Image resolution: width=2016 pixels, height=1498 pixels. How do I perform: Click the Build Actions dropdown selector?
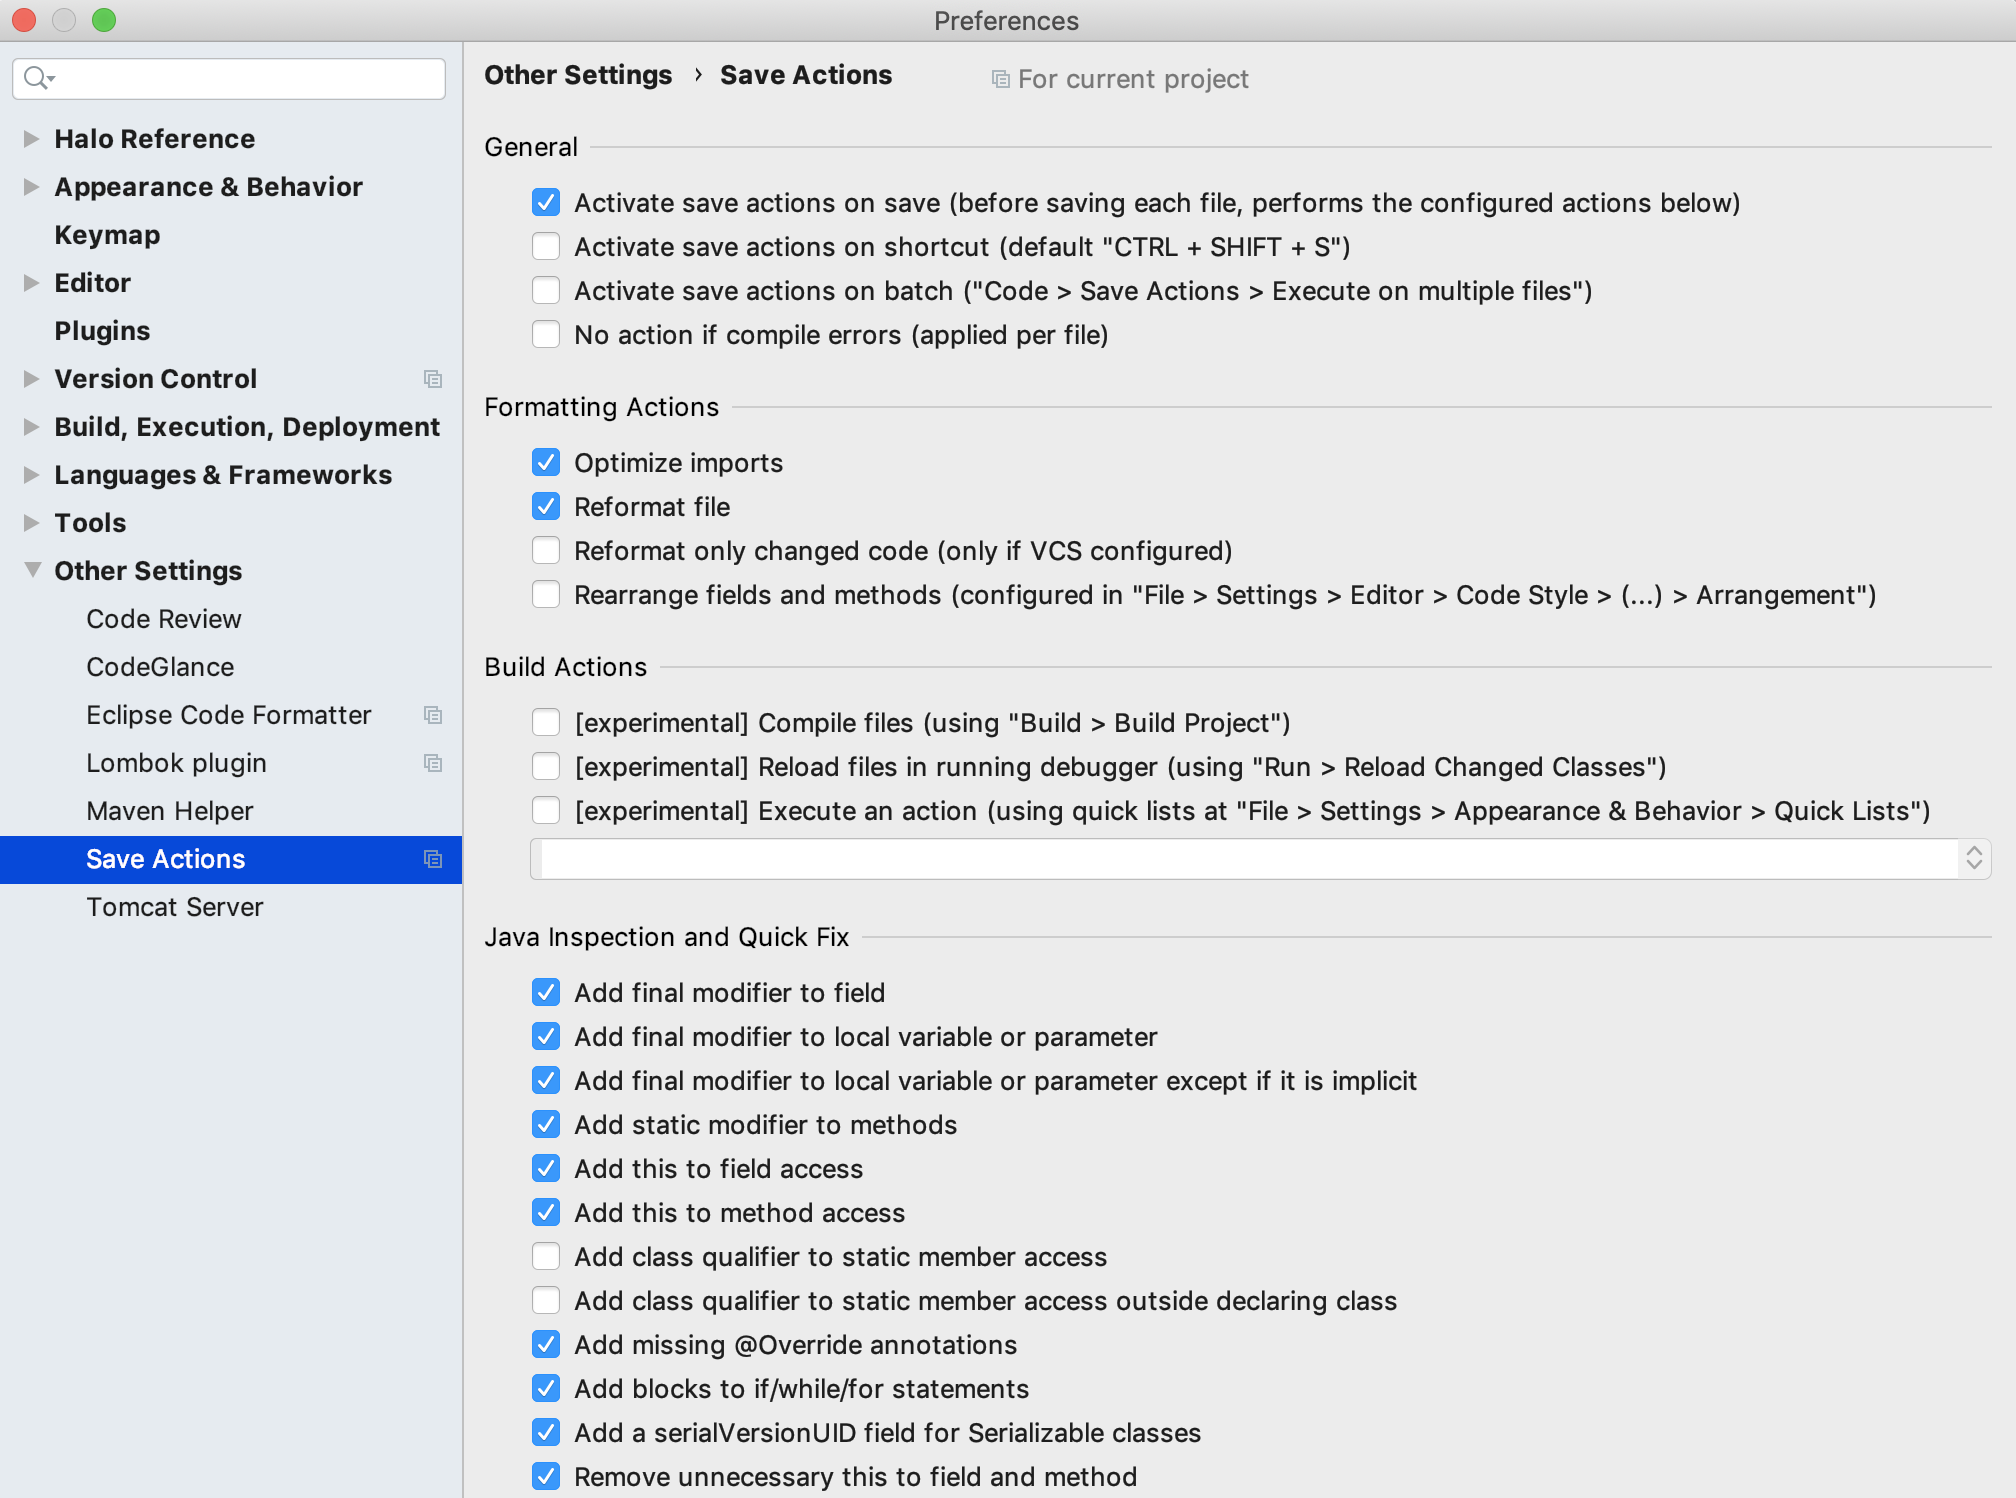1259,858
